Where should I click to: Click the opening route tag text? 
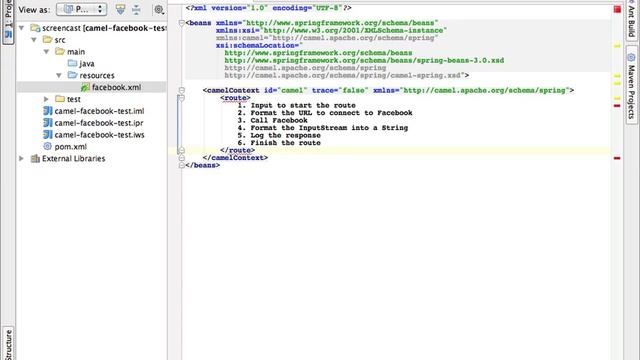pyautogui.click(x=235, y=98)
